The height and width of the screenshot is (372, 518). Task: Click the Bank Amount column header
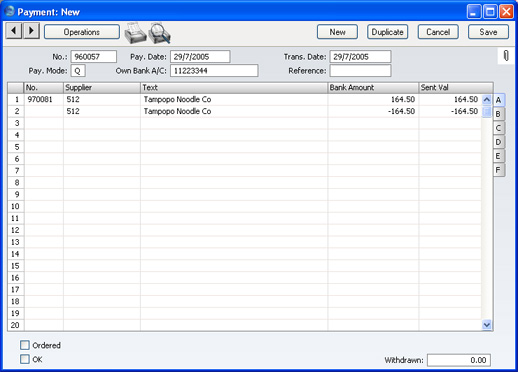373,88
